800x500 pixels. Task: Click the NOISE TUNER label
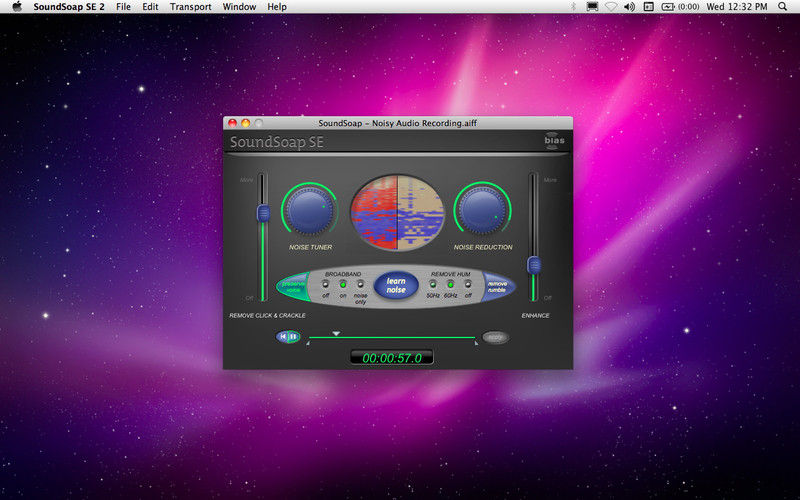coord(310,247)
